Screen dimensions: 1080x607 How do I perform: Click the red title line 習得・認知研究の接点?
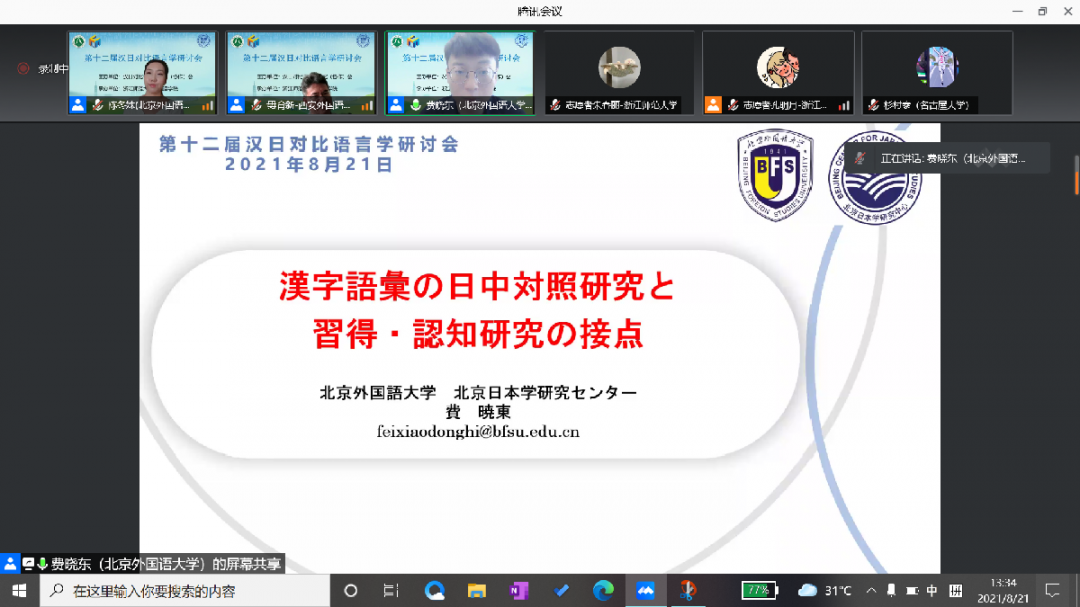(478, 334)
